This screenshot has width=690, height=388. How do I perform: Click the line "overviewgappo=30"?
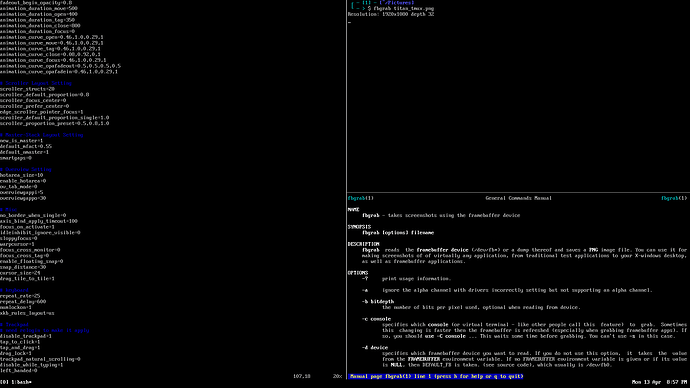point(23,198)
